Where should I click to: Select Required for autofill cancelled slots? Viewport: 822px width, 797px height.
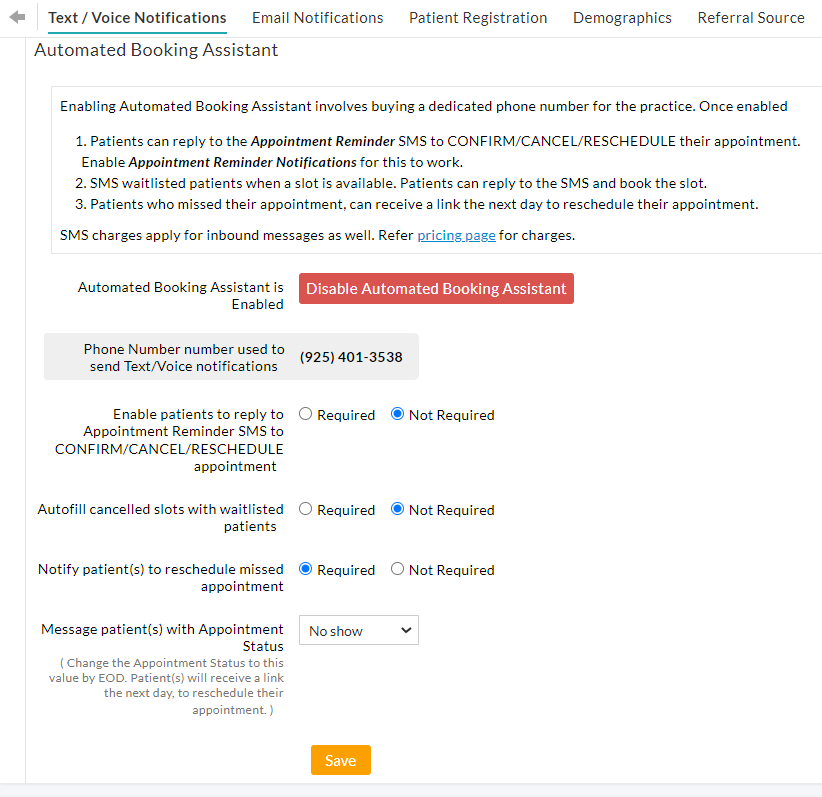pos(305,508)
